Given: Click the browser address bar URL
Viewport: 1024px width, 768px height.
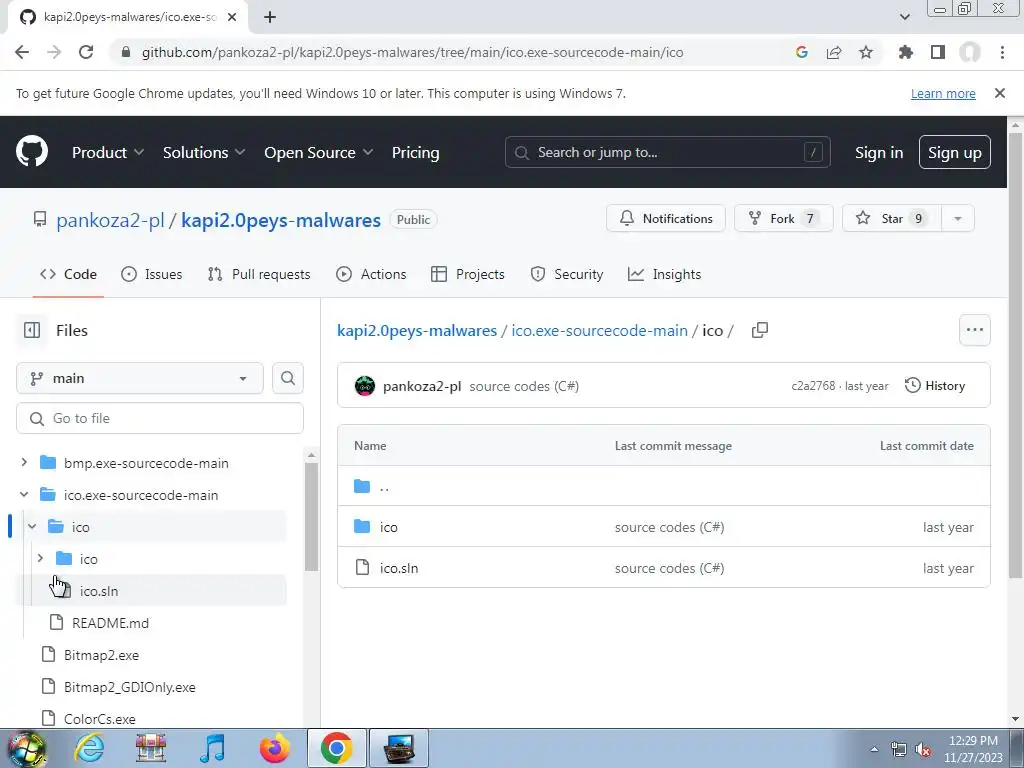Looking at the screenshot, I should click(413, 52).
